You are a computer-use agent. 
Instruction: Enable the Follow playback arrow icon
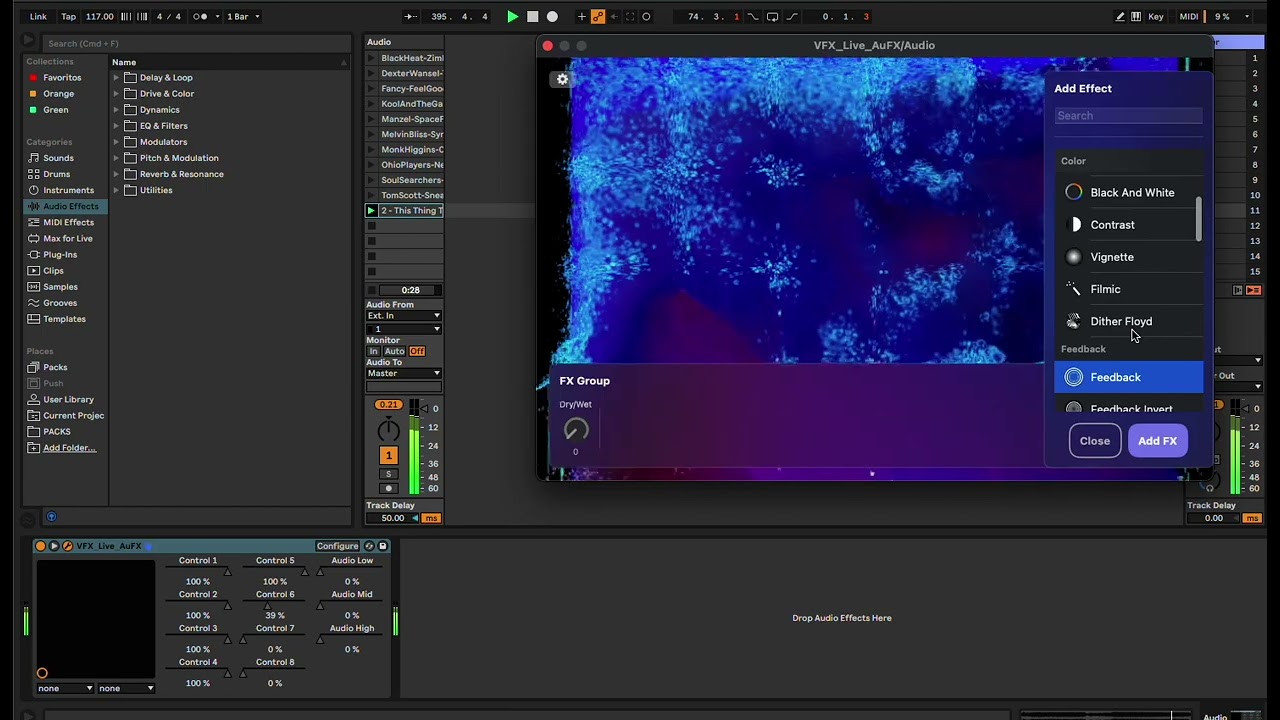(412, 16)
